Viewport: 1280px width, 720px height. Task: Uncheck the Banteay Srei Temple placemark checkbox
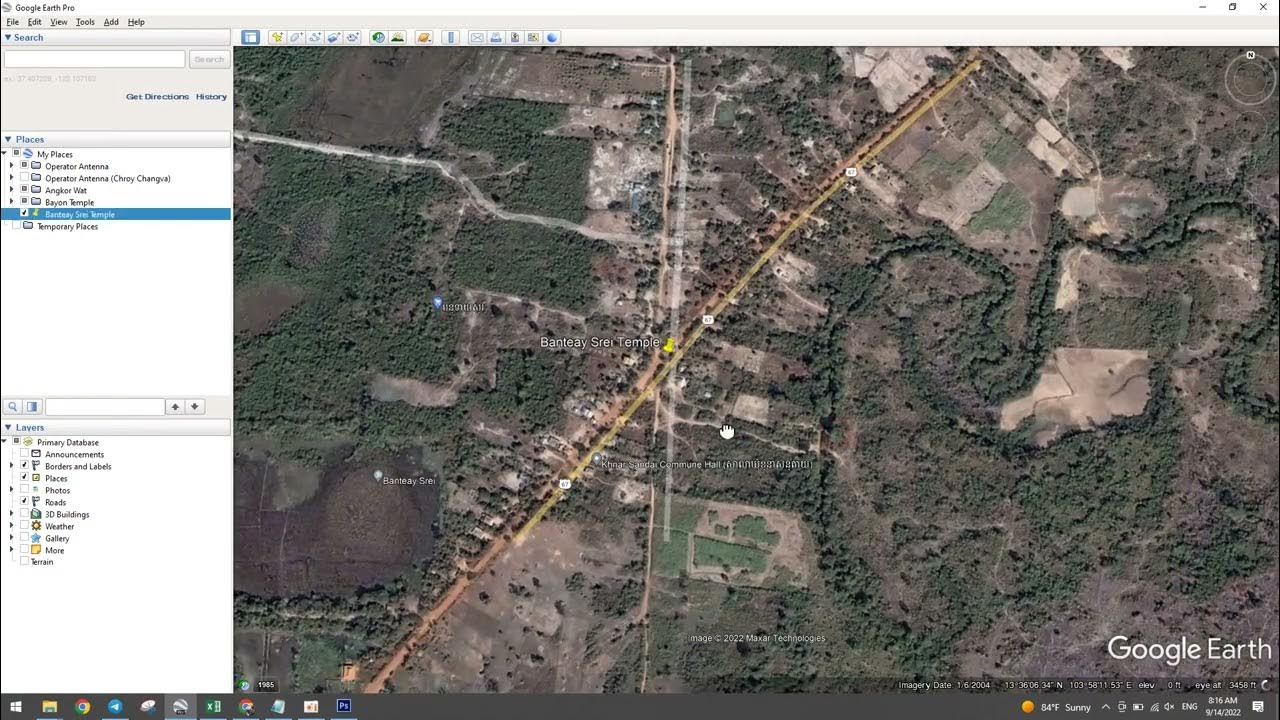(24, 213)
